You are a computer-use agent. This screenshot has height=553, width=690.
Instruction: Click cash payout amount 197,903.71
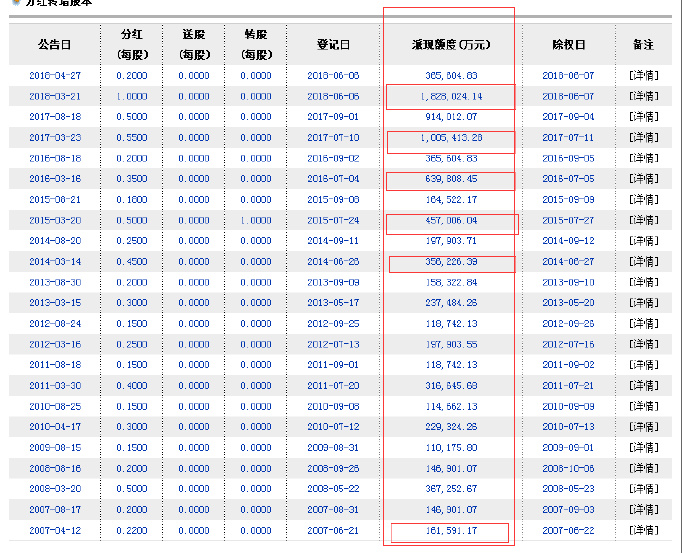451,241
